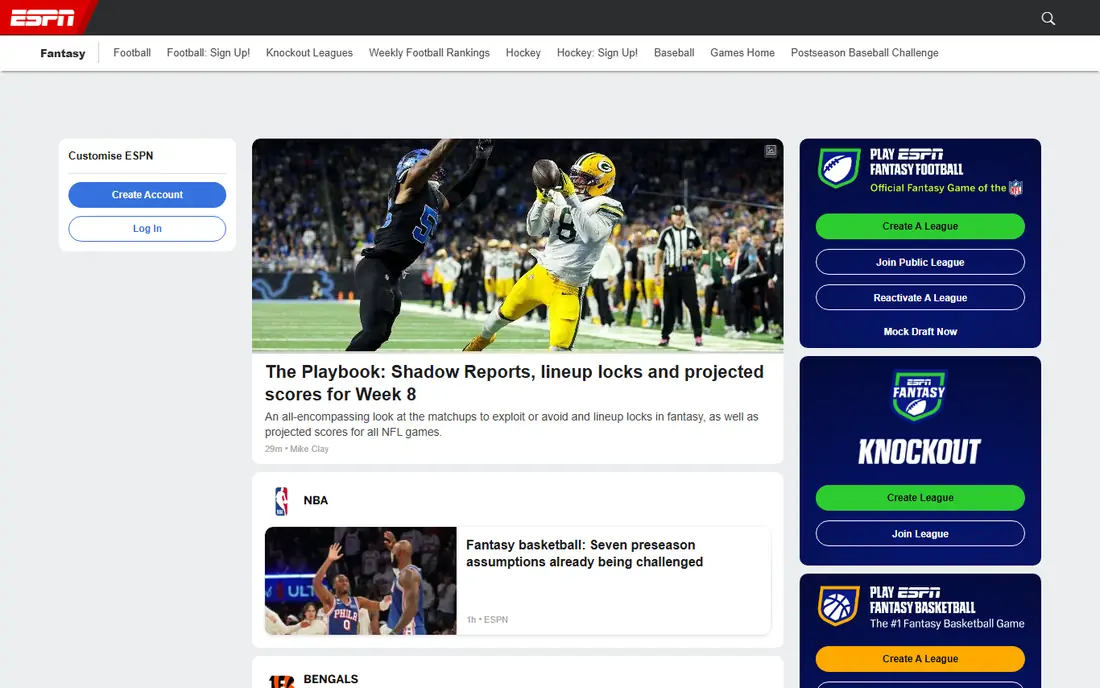The width and height of the screenshot is (1100, 688).
Task: Open the Hockey nav item
Action: (523, 53)
